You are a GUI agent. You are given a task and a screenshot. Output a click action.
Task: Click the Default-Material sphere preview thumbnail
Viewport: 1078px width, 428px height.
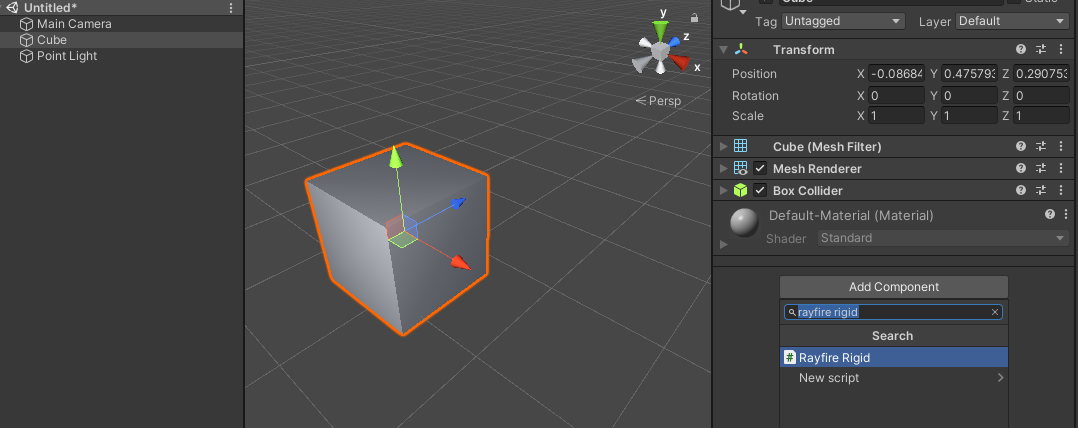pyautogui.click(x=744, y=223)
